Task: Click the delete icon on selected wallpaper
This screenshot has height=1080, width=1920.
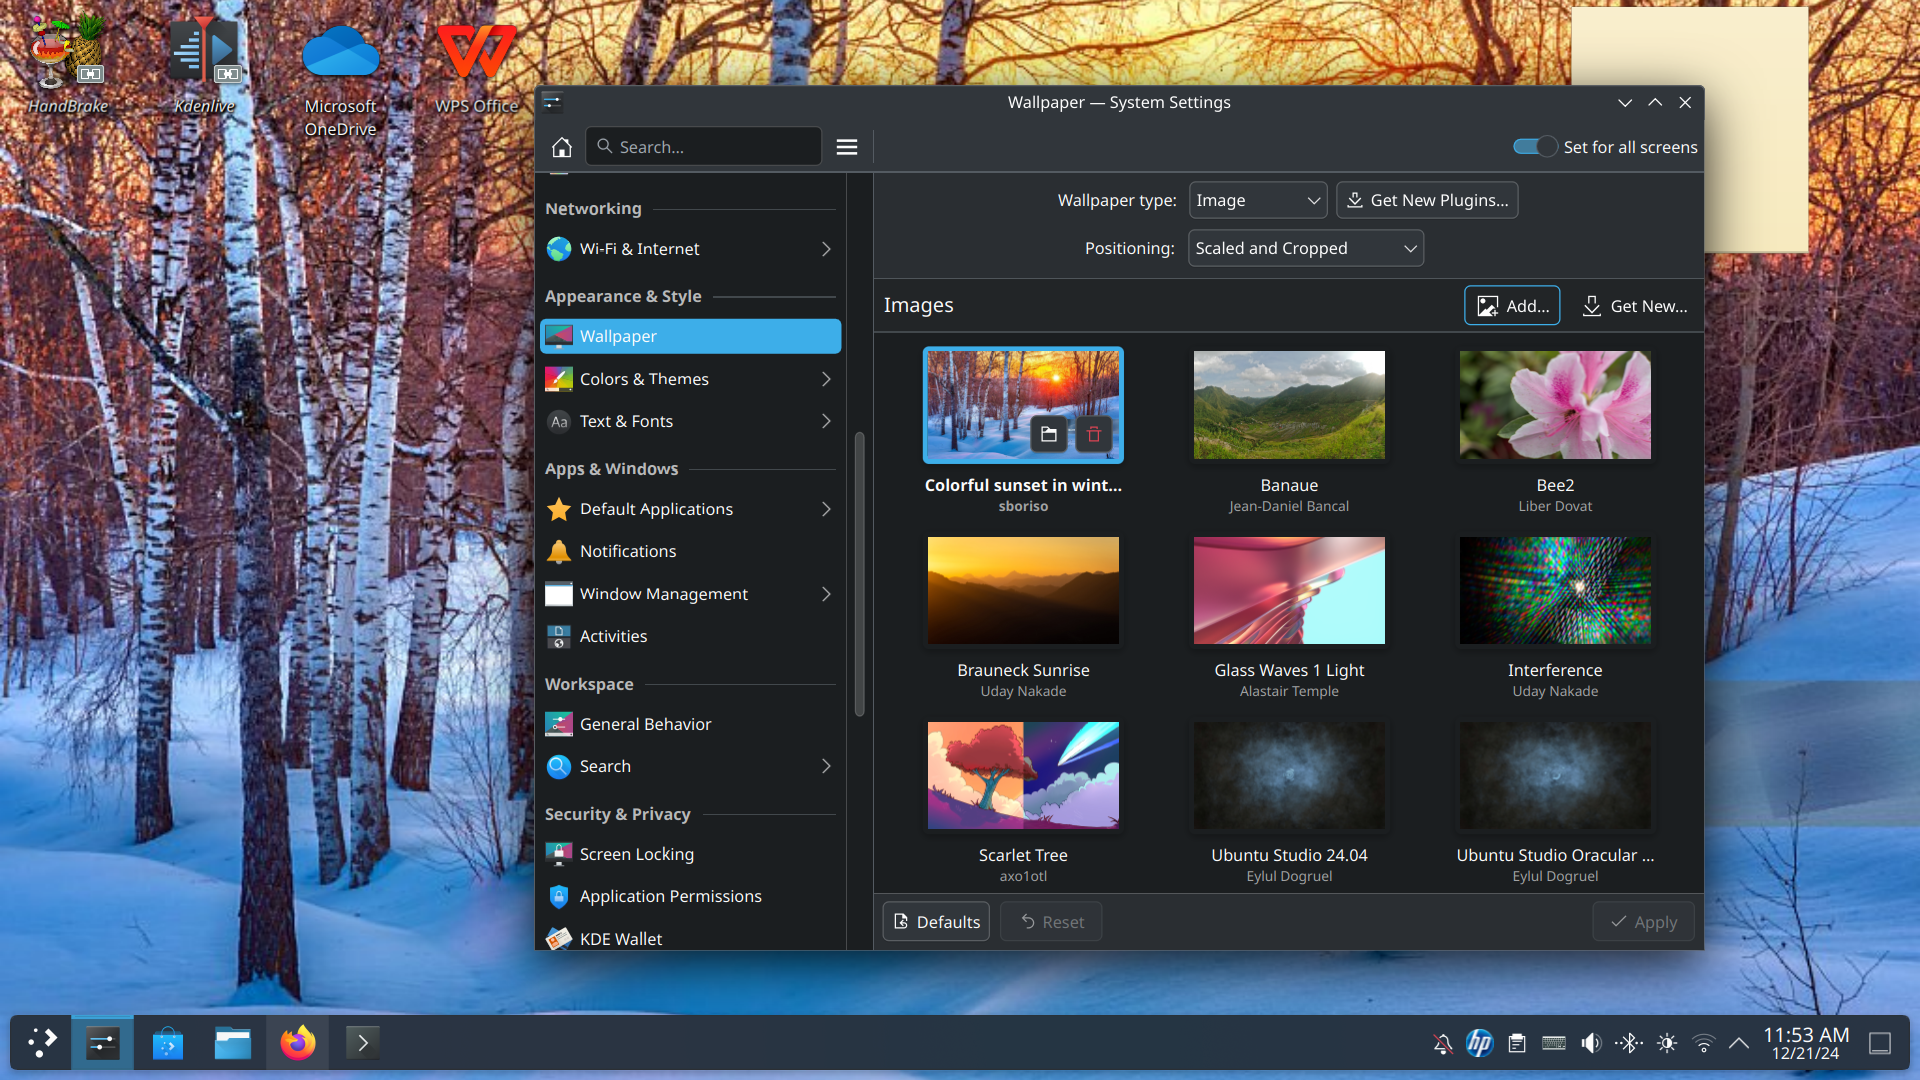Action: 1094,434
